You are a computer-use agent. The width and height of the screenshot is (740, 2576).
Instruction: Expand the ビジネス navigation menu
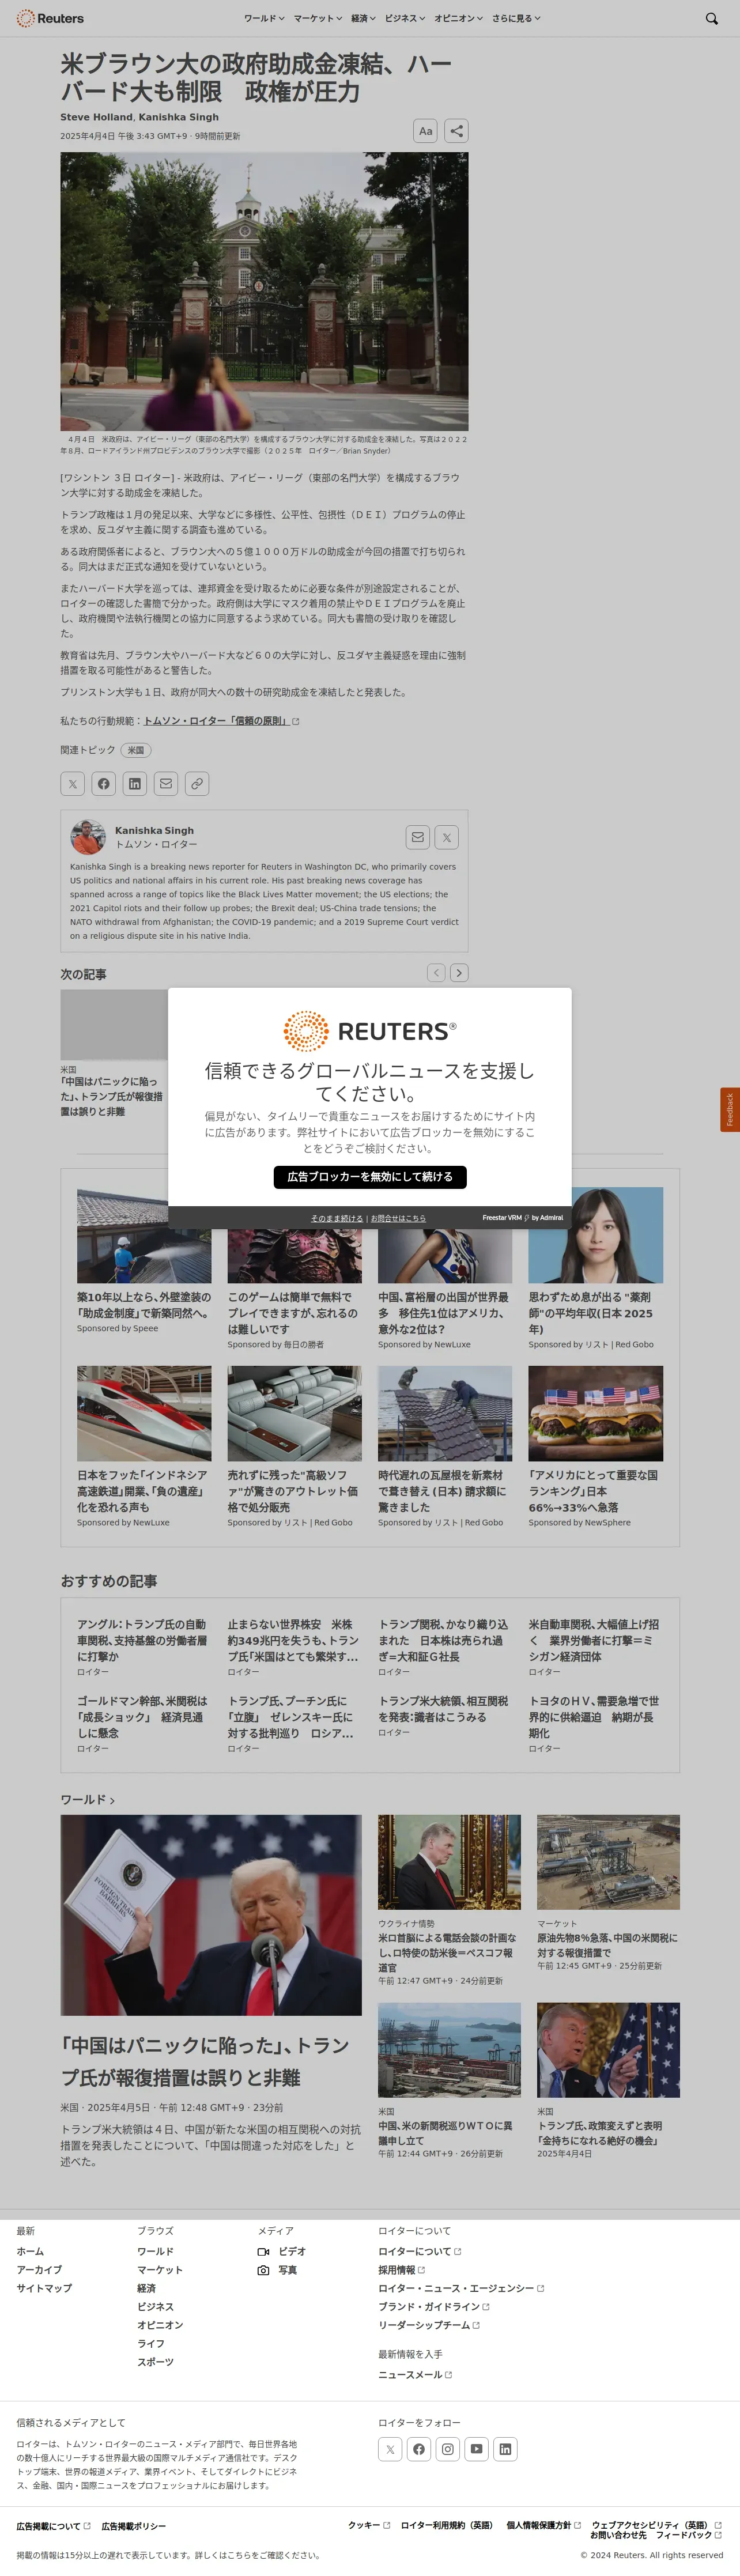point(405,18)
